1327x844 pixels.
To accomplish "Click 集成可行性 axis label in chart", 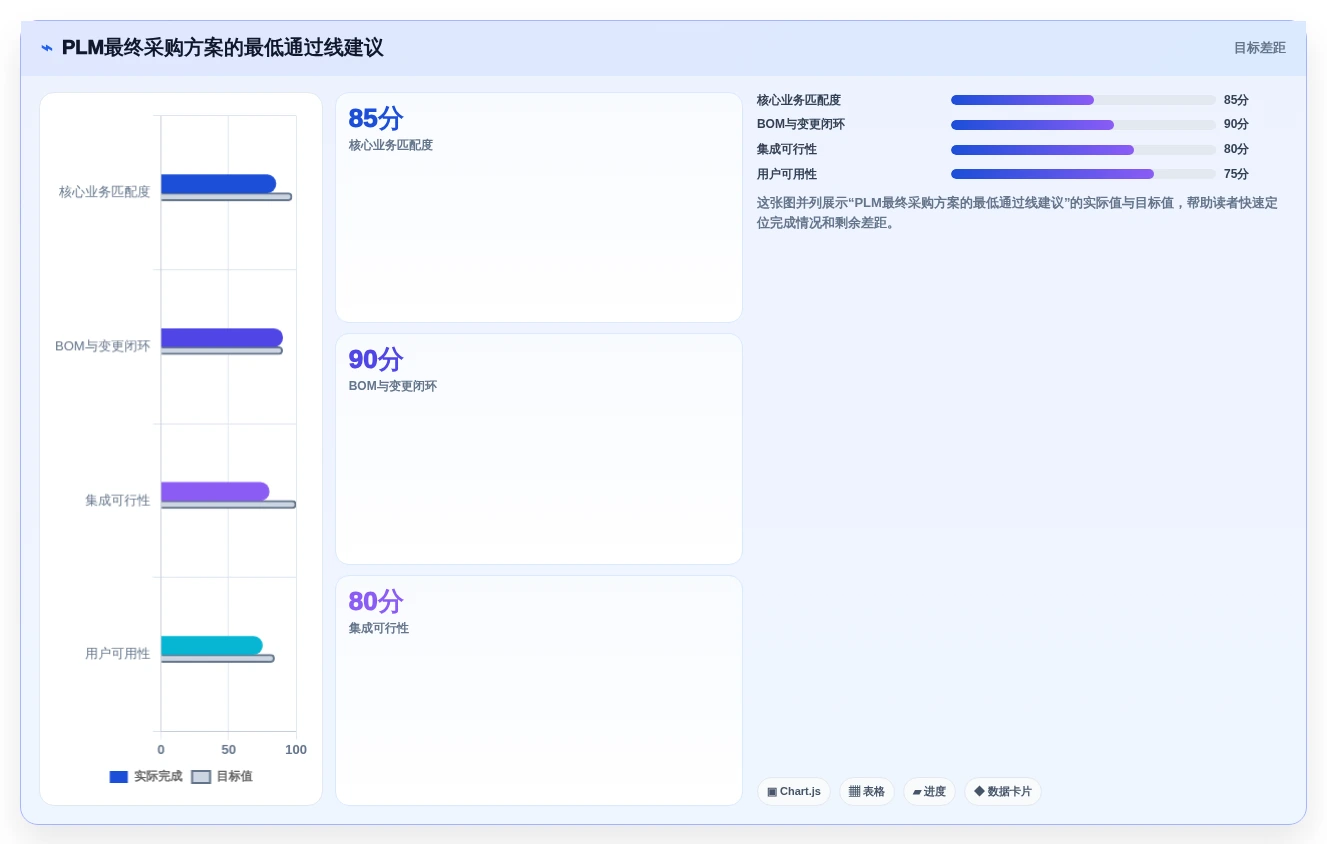I will (x=117, y=500).
